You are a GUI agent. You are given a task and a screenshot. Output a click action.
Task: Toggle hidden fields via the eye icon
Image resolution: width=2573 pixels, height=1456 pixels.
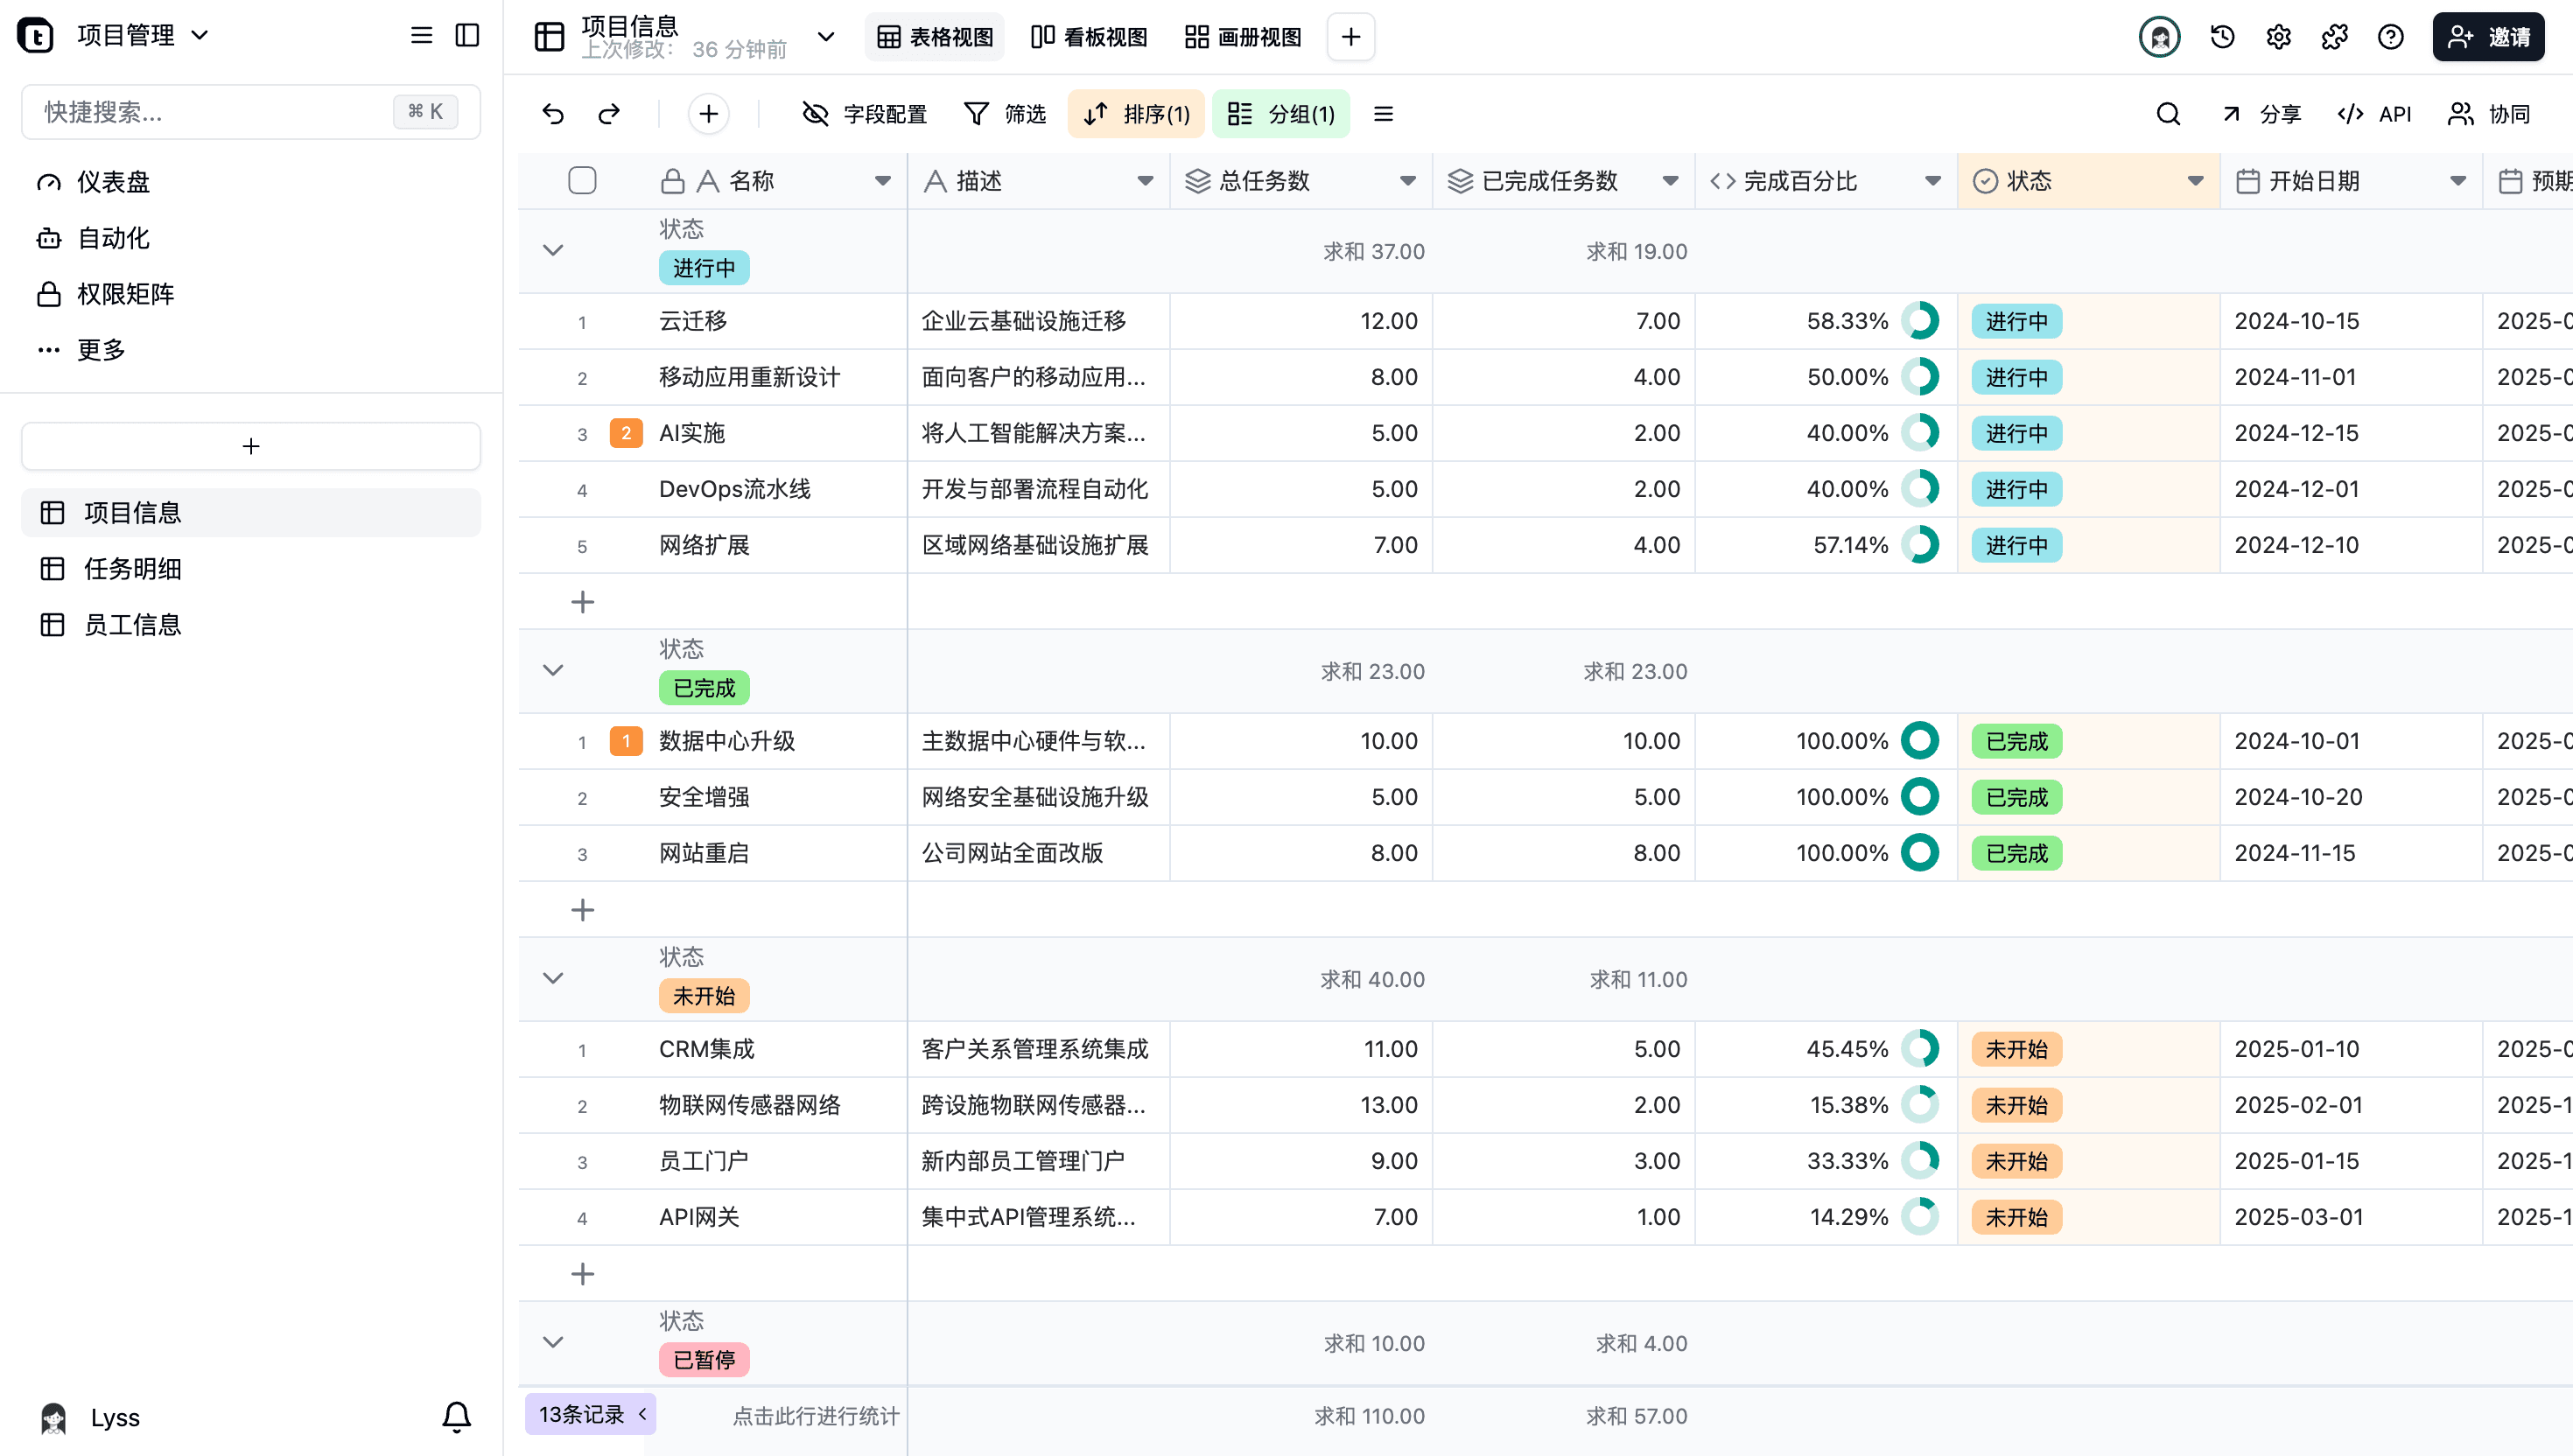[x=814, y=114]
